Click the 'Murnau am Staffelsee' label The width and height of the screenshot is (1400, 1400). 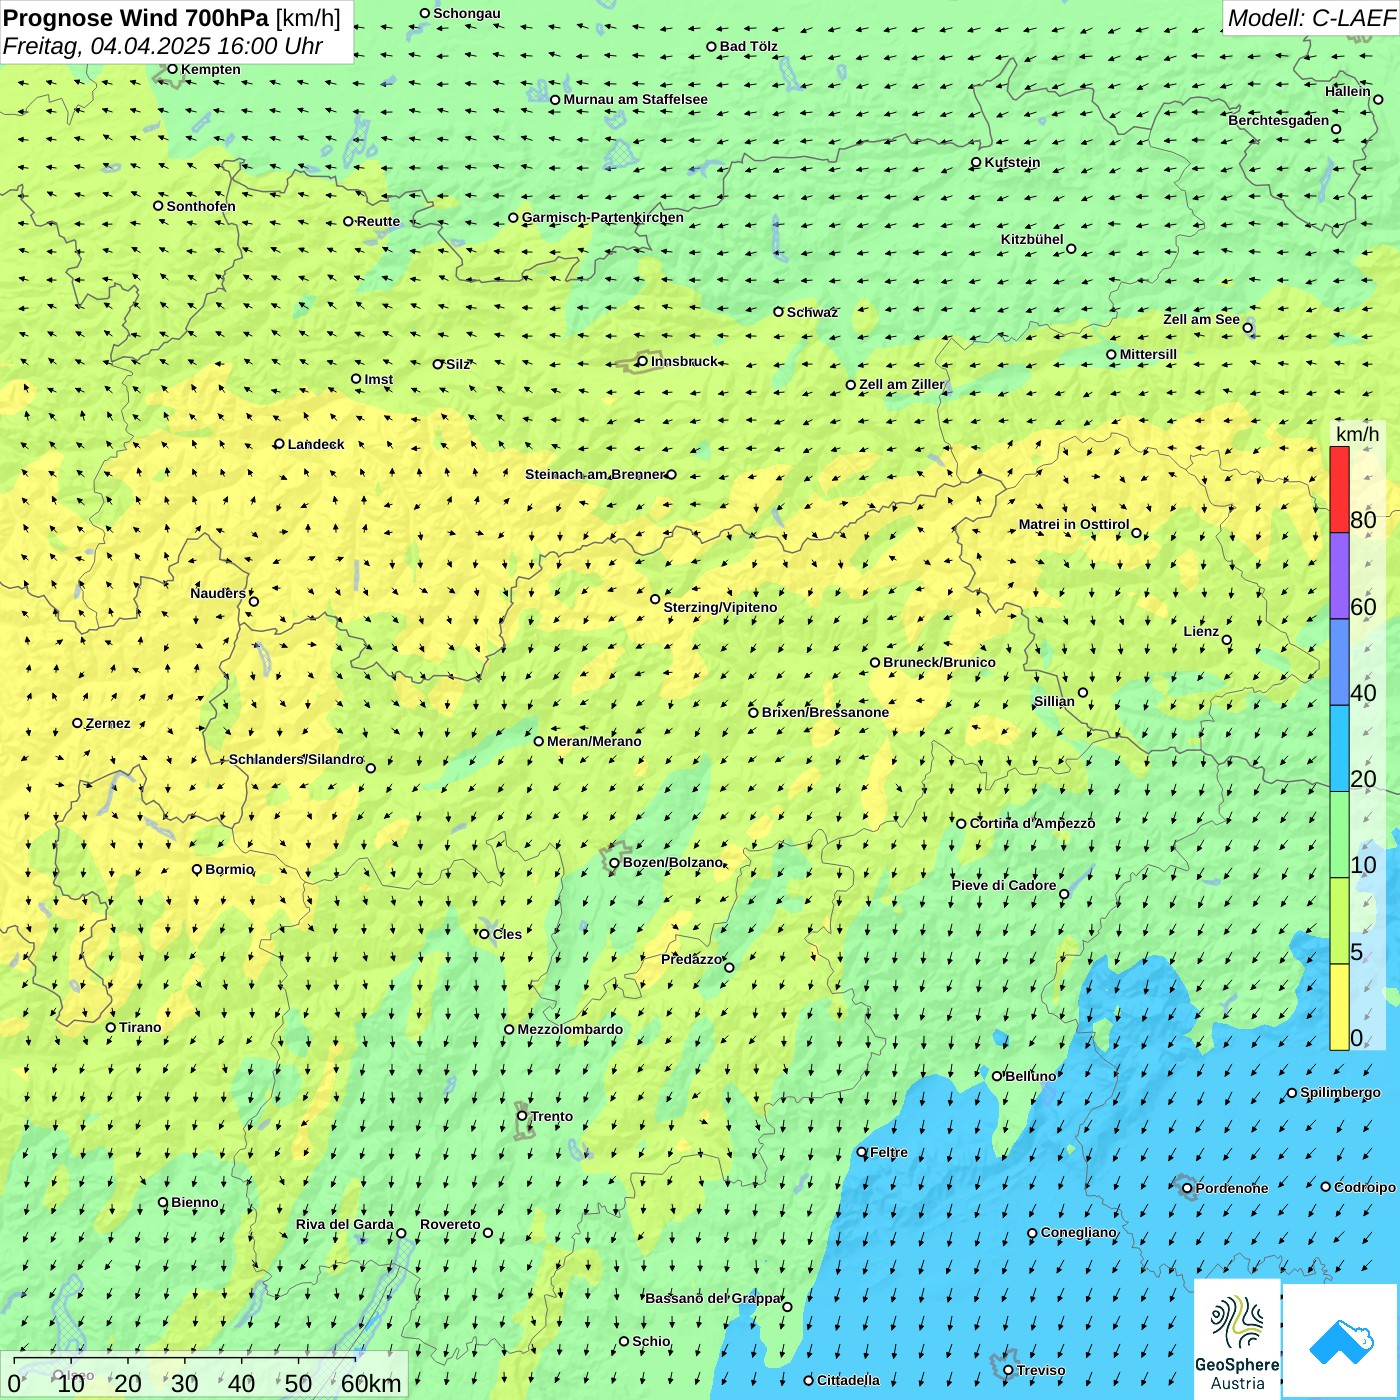click(635, 99)
